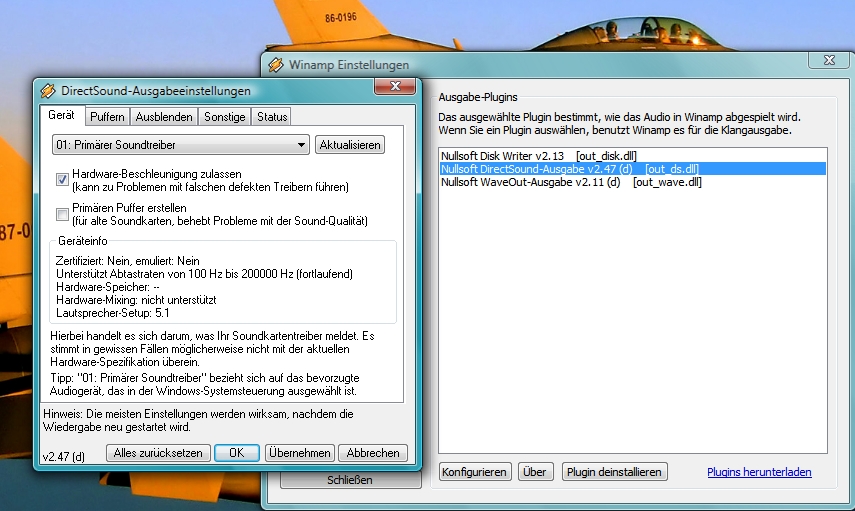The image size is (855, 511).
Task: Click the Hardware-Speicher: -- line
Action: coord(107,287)
